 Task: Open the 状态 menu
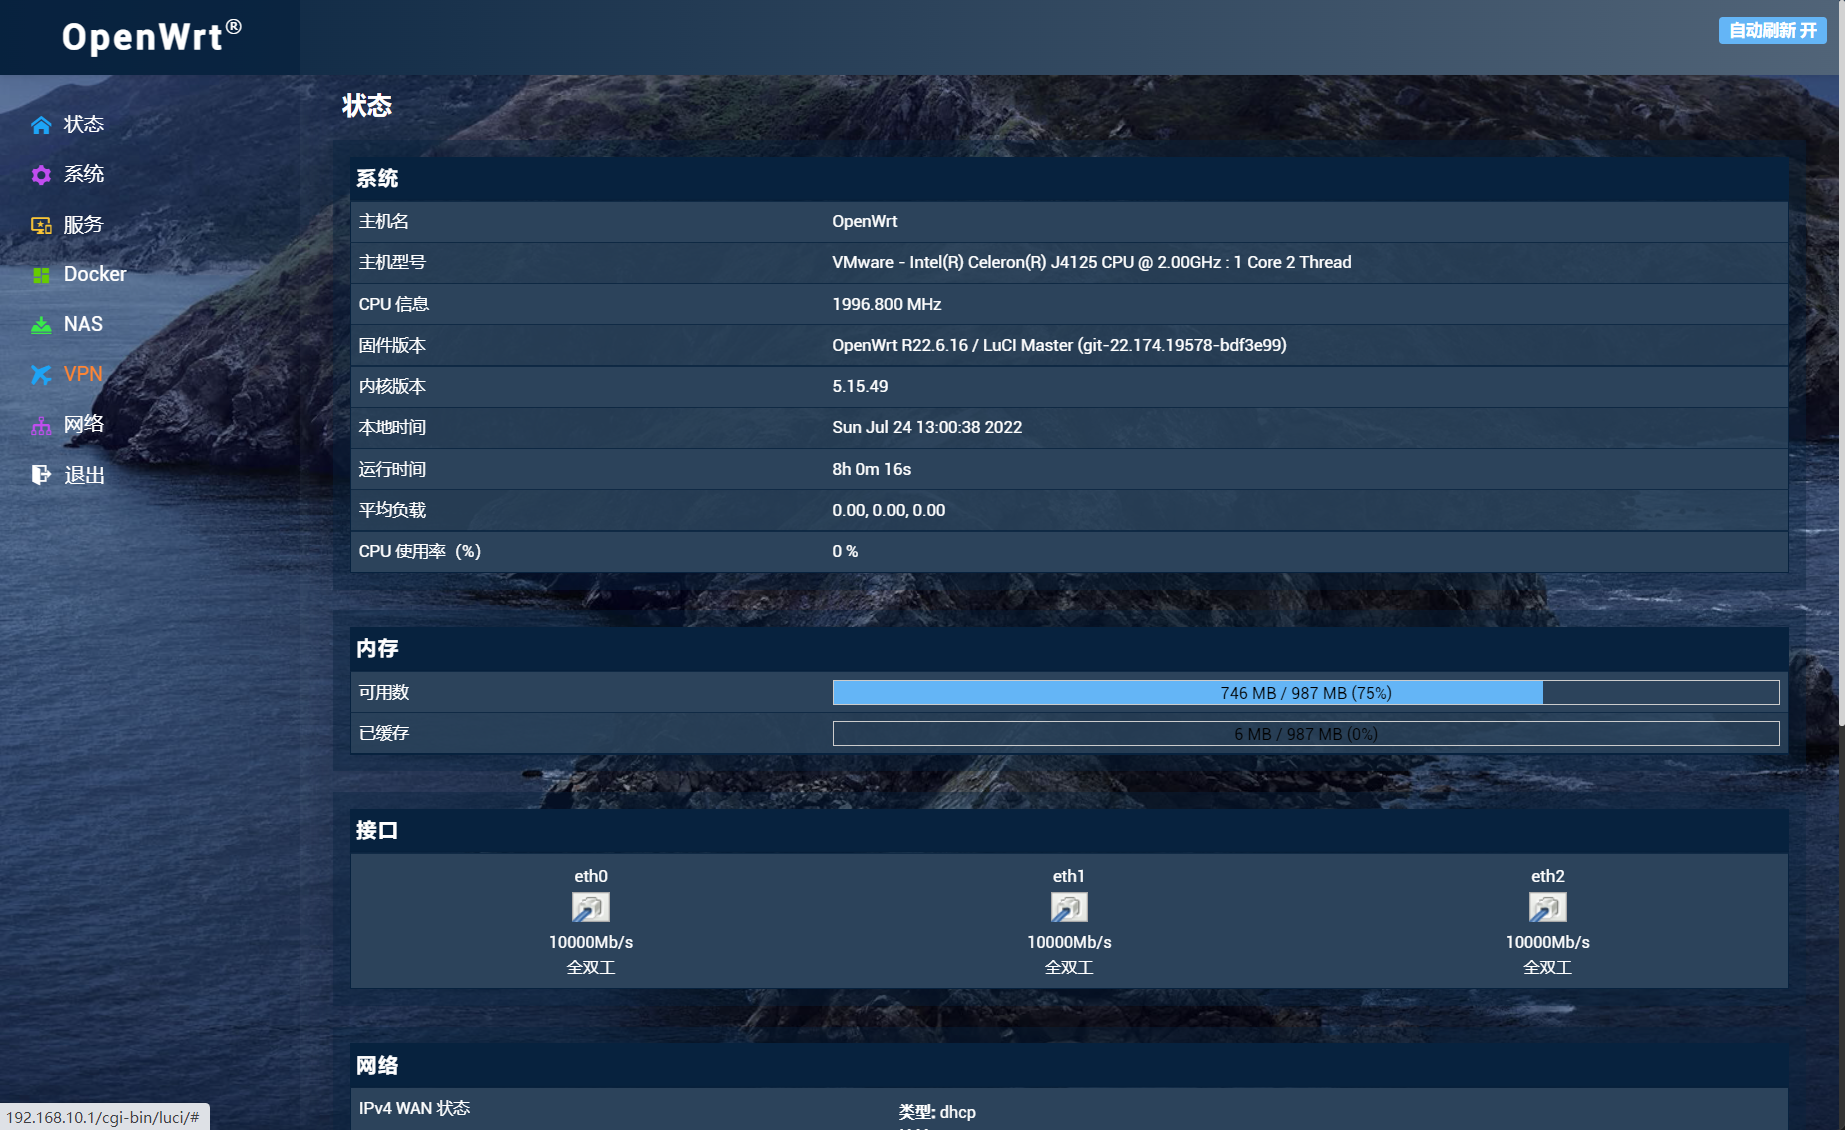(84, 124)
